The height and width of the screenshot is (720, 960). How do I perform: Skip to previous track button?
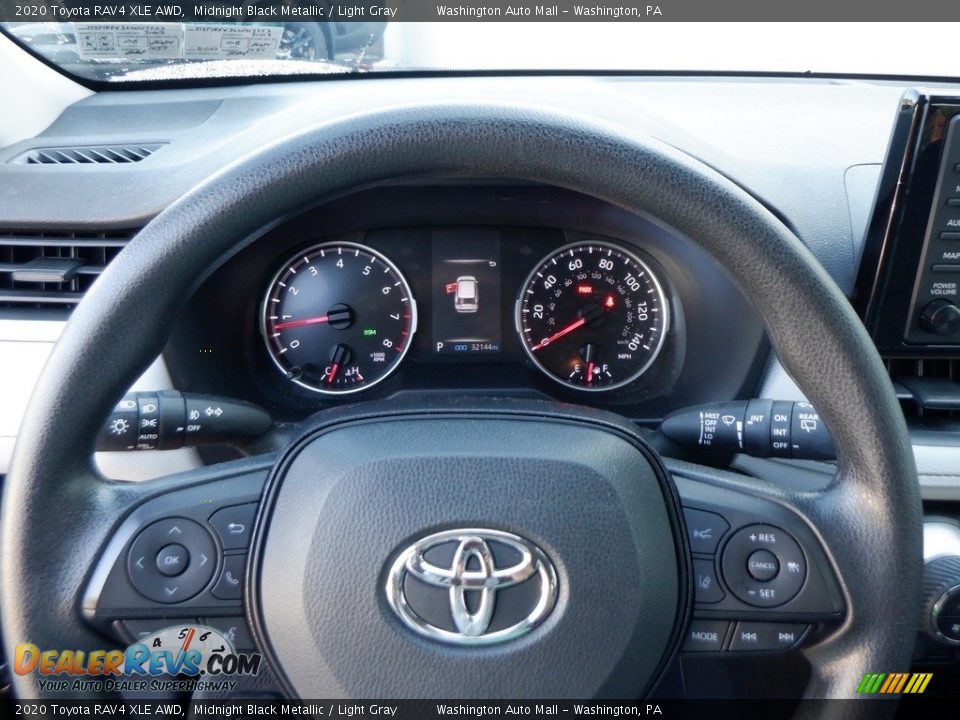[x=748, y=636]
